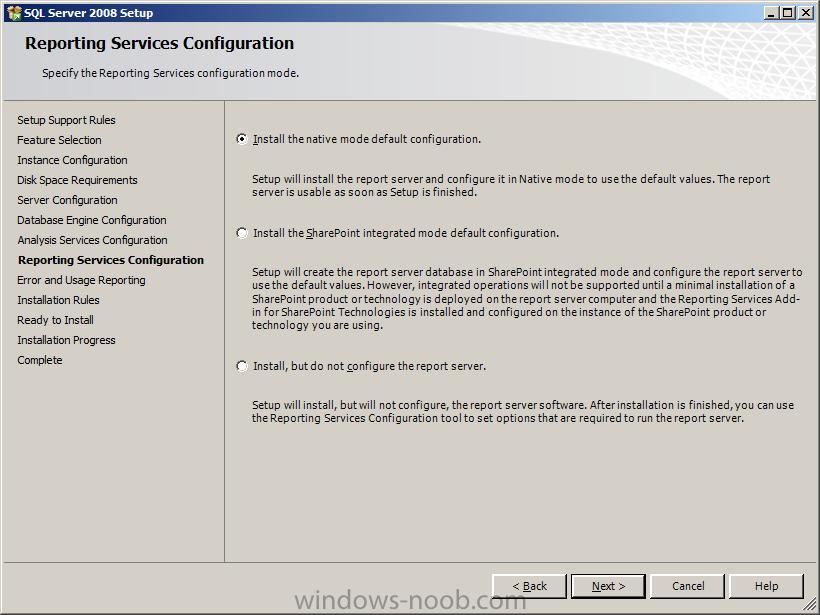The width and height of the screenshot is (820, 615).
Task: Select native mode default configuration option
Action: pos(242,139)
